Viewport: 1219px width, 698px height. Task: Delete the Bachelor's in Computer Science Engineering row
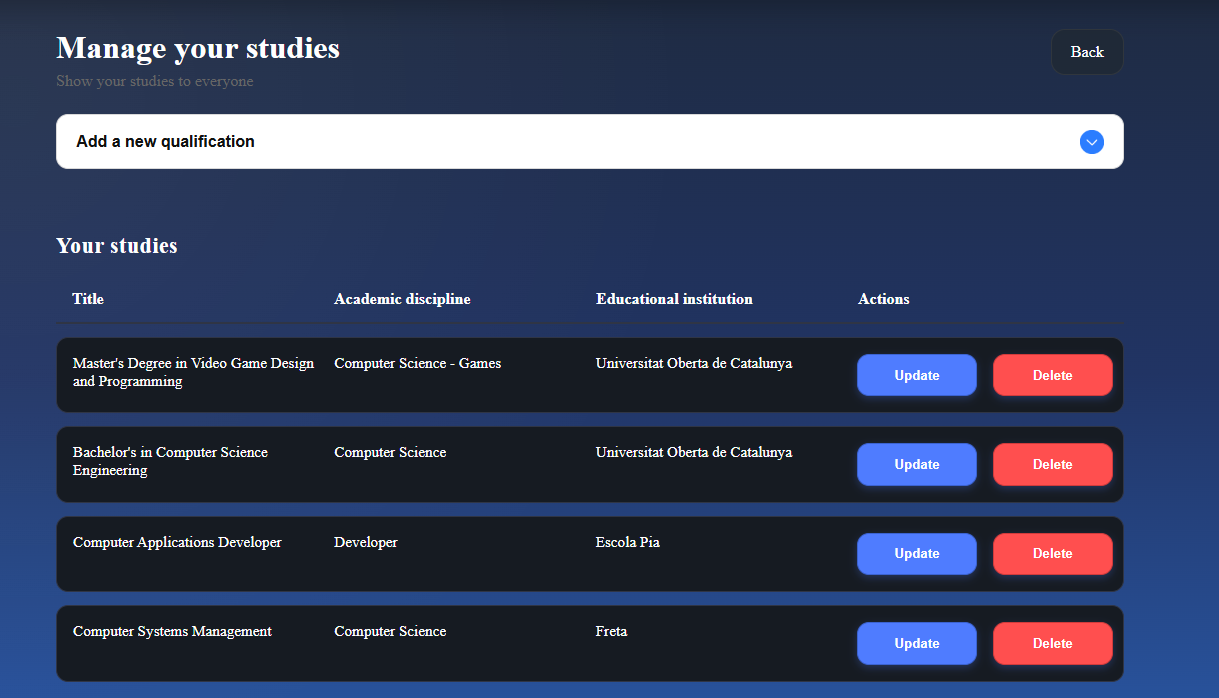(1053, 464)
